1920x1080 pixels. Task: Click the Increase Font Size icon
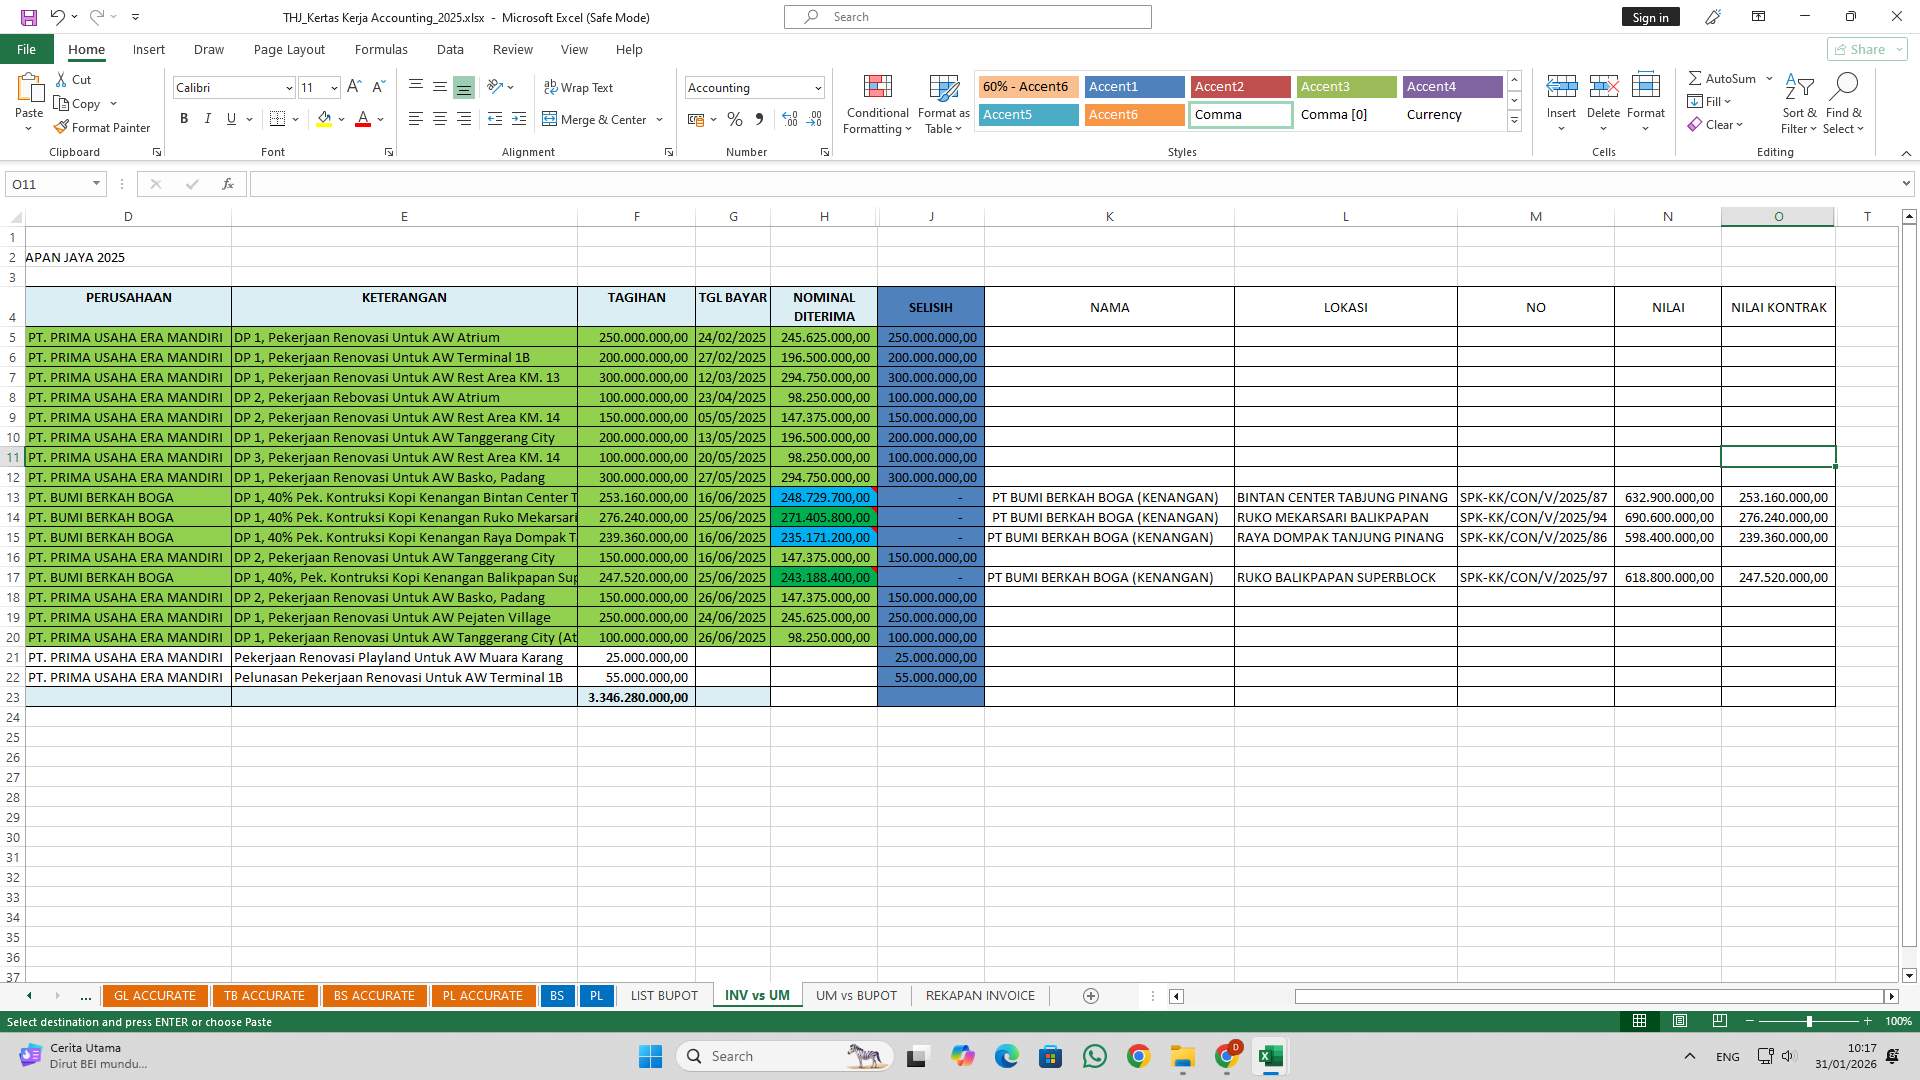354,88
